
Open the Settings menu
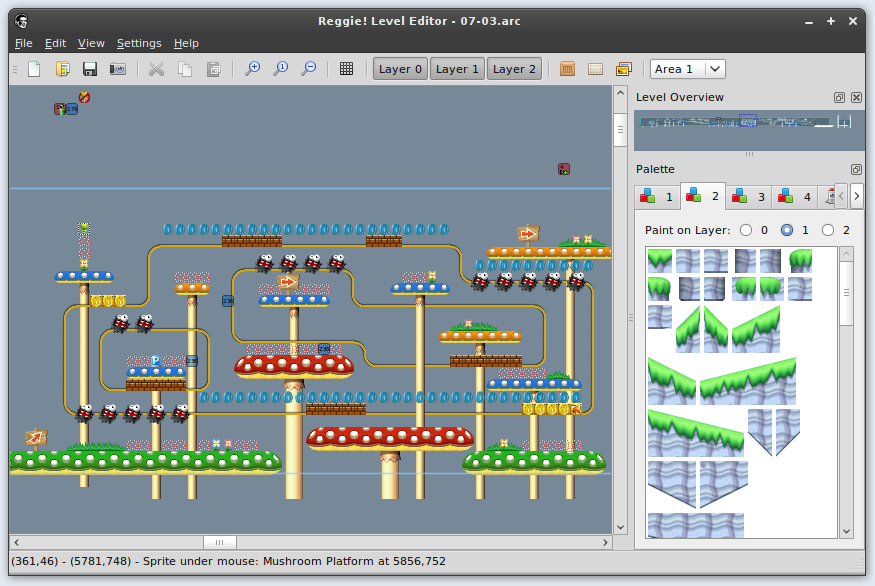pyautogui.click(x=138, y=43)
